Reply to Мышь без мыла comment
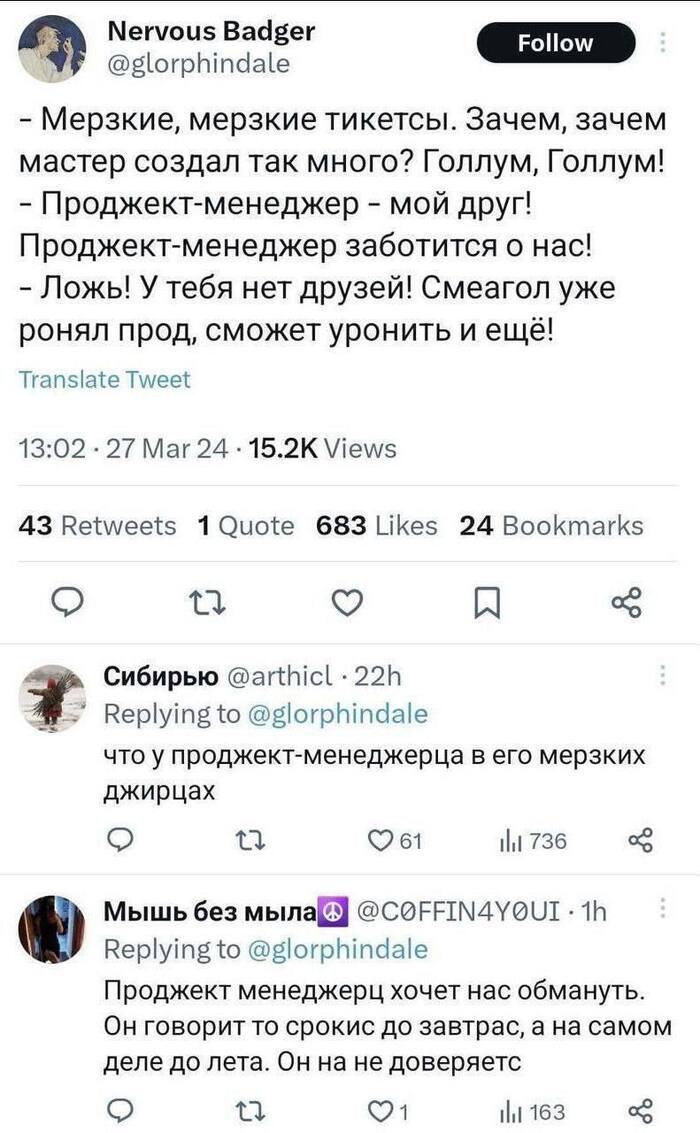 tap(119, 1111)
